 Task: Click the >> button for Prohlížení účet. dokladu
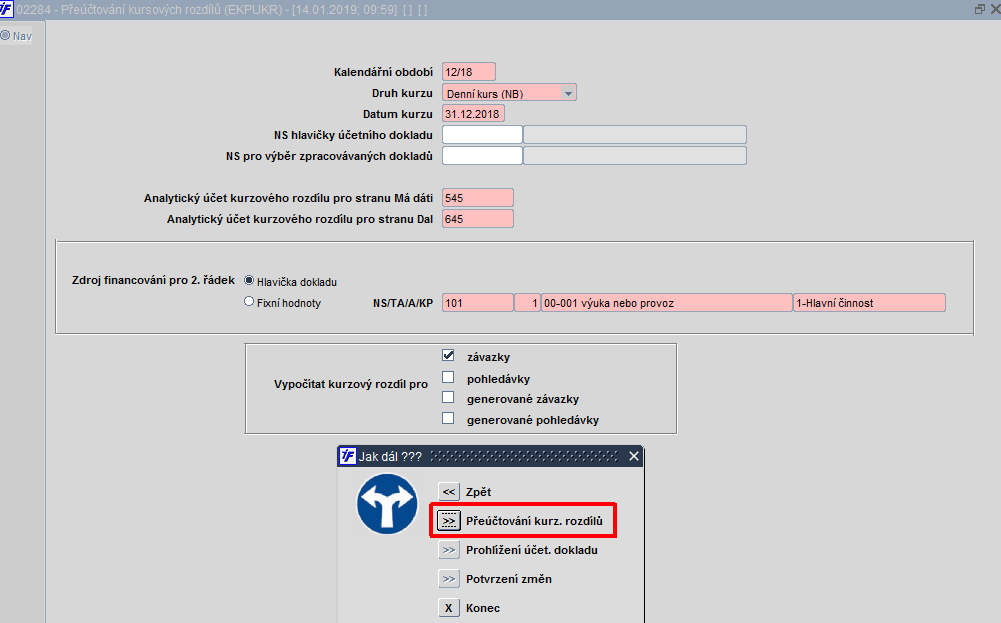(x=449, y=550)
